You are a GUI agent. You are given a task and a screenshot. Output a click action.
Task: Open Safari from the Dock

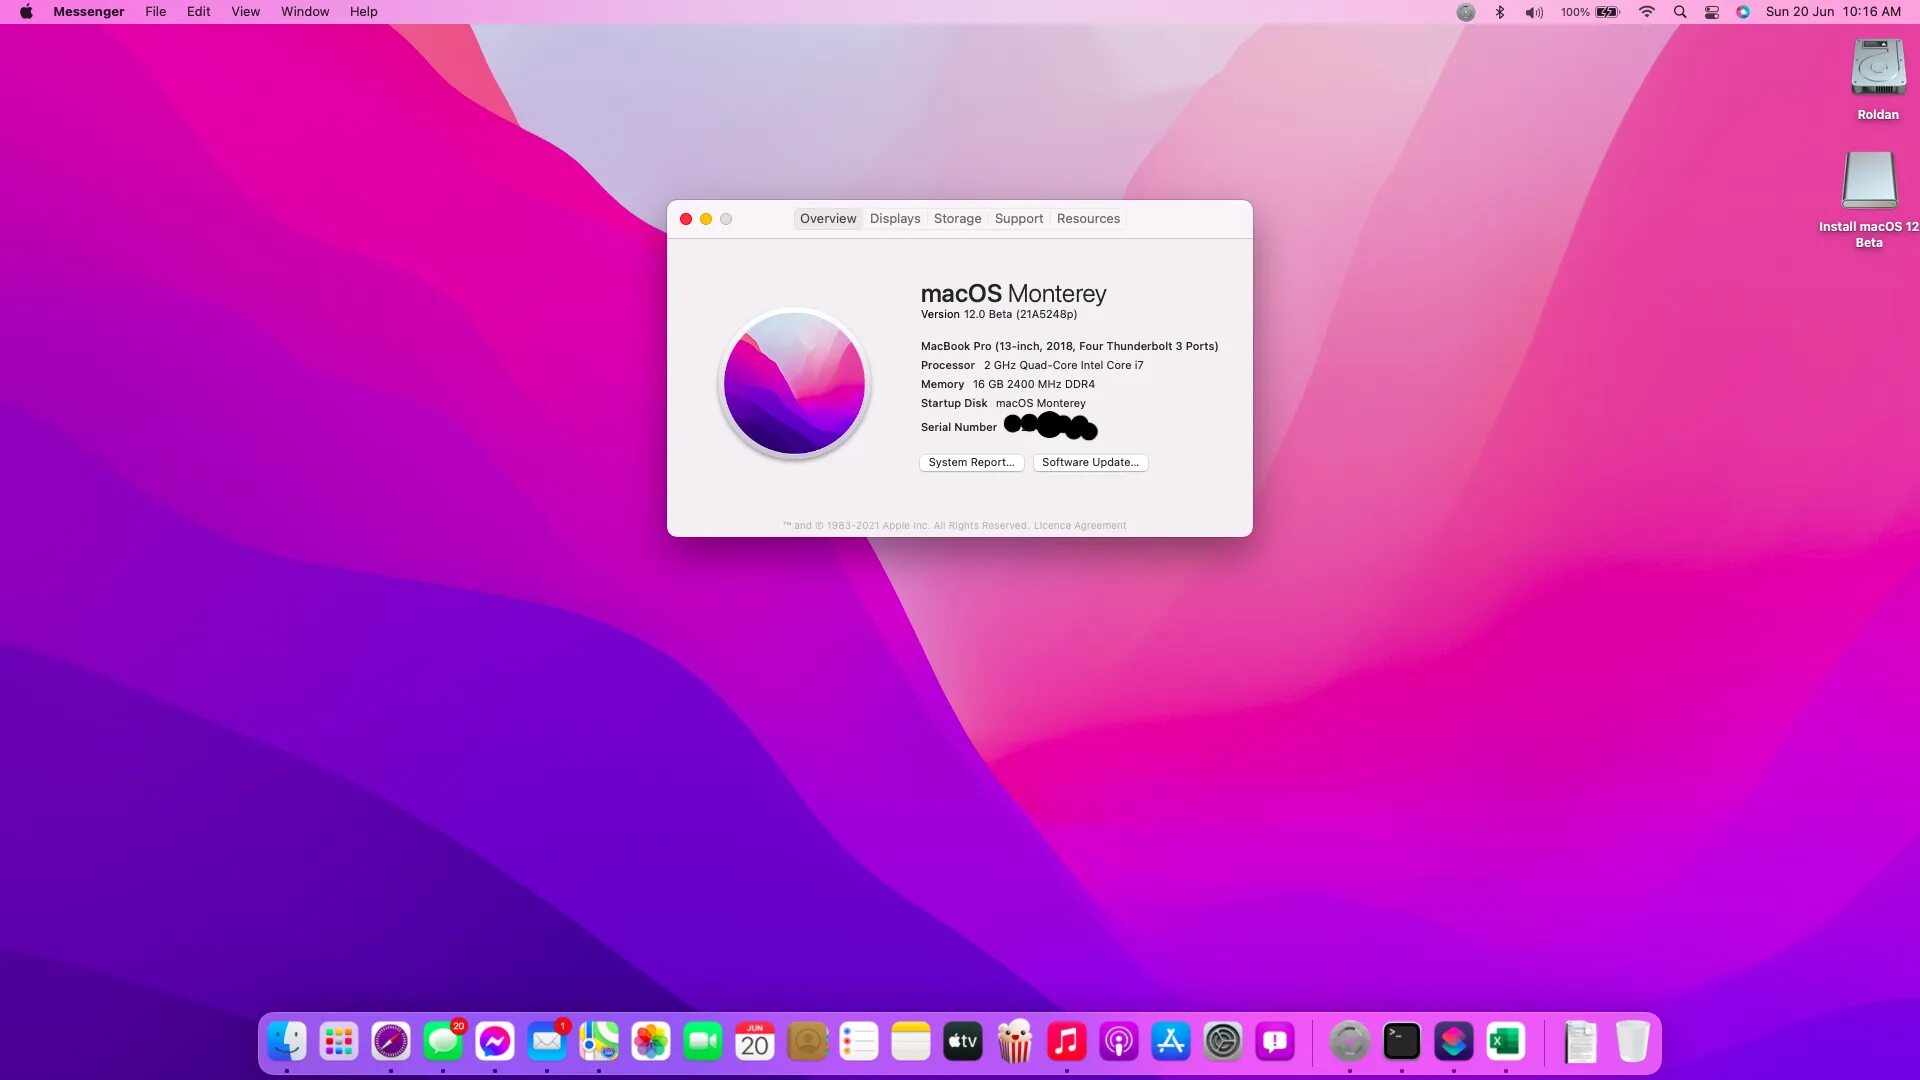pos(390,1041)
